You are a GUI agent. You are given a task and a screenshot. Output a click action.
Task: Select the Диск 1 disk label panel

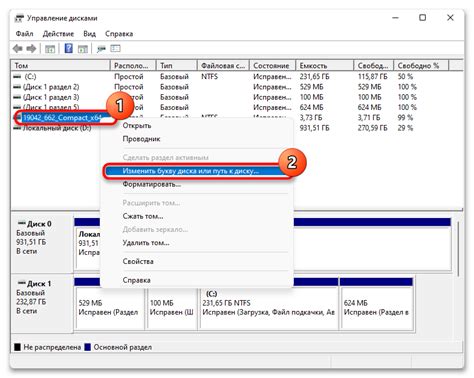point(42,303)
